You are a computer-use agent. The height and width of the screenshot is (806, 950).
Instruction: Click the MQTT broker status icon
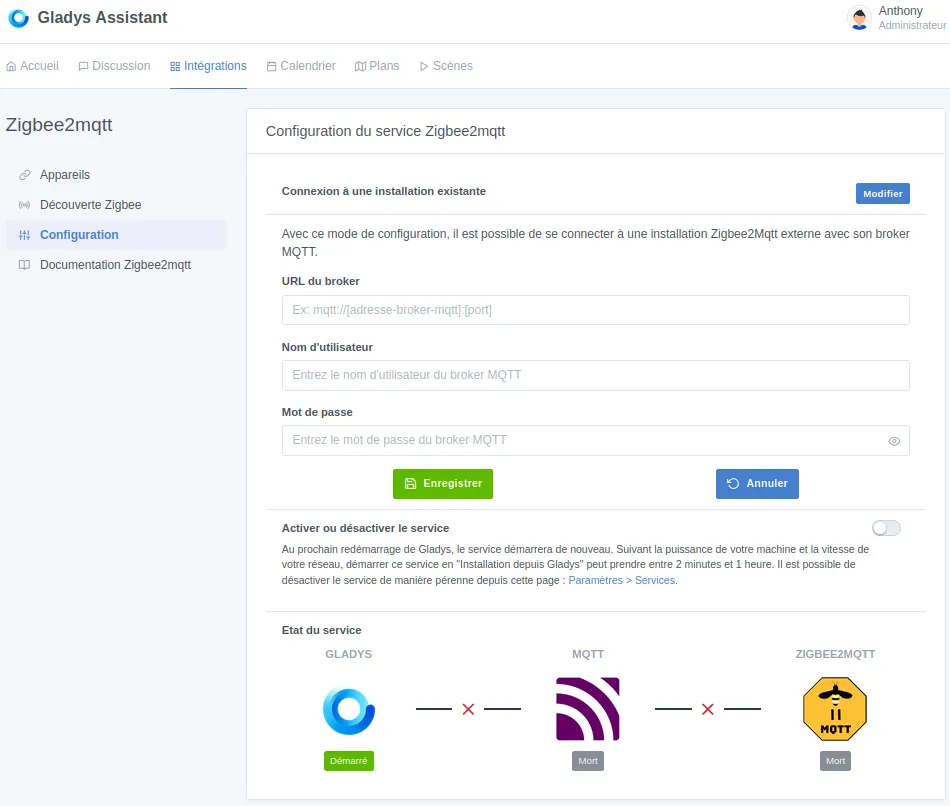587,706
